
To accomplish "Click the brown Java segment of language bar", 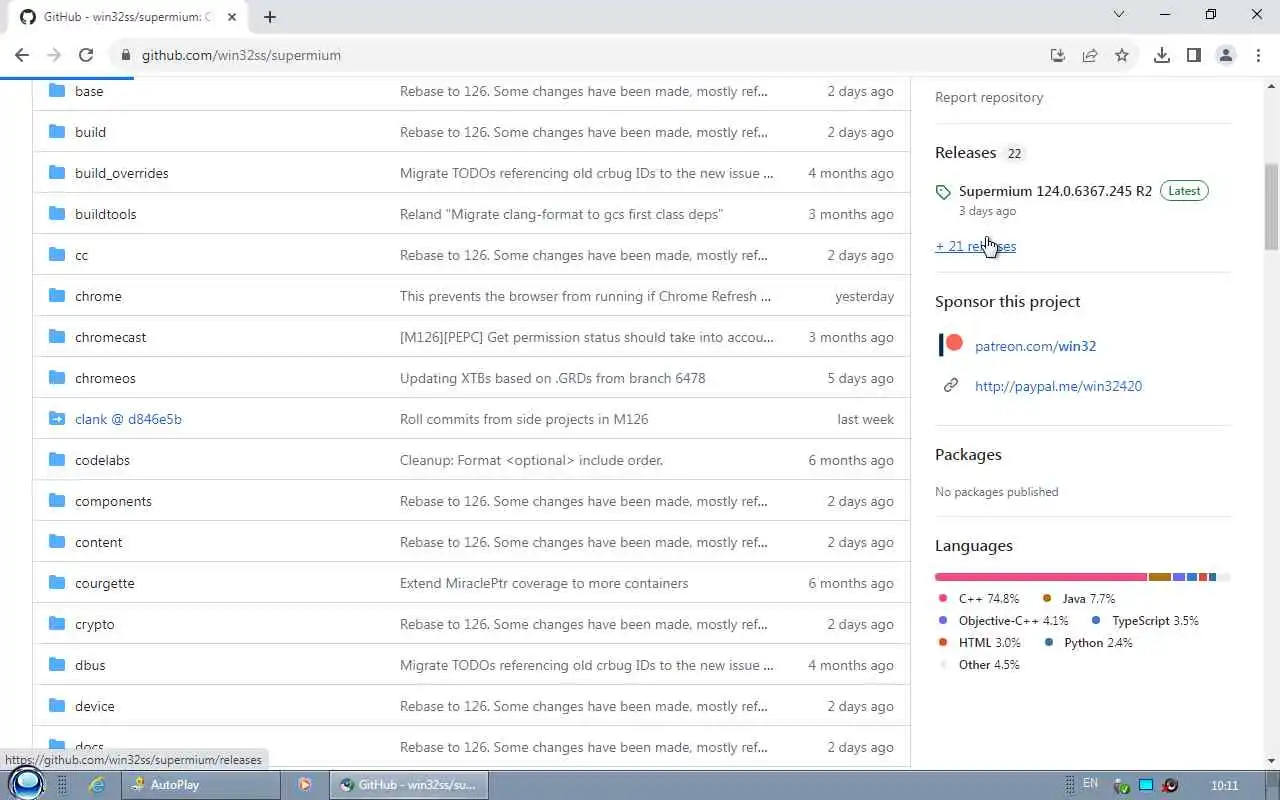I will click(1160, 577).
